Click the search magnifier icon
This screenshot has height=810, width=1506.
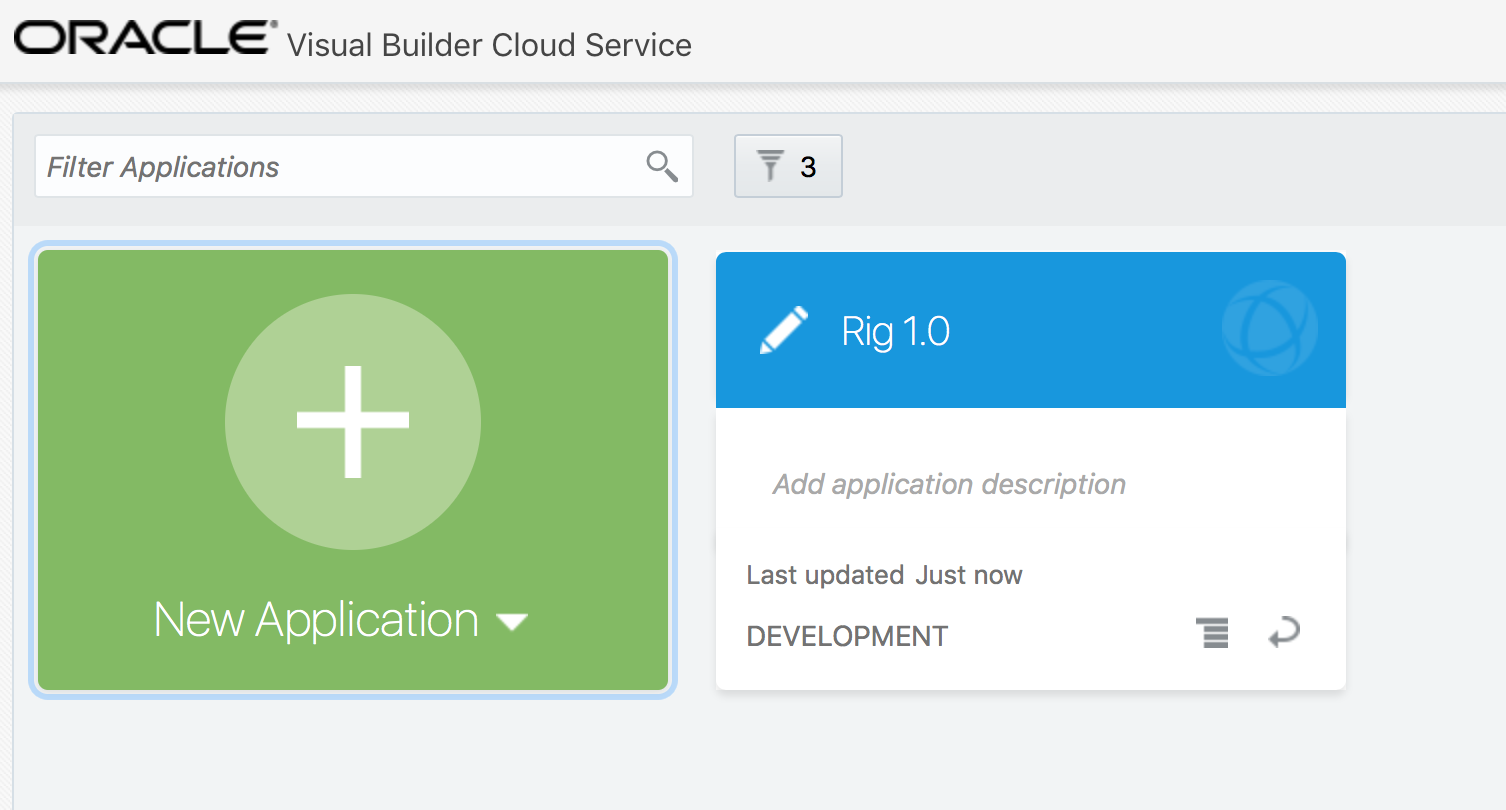tap(662, 166)
